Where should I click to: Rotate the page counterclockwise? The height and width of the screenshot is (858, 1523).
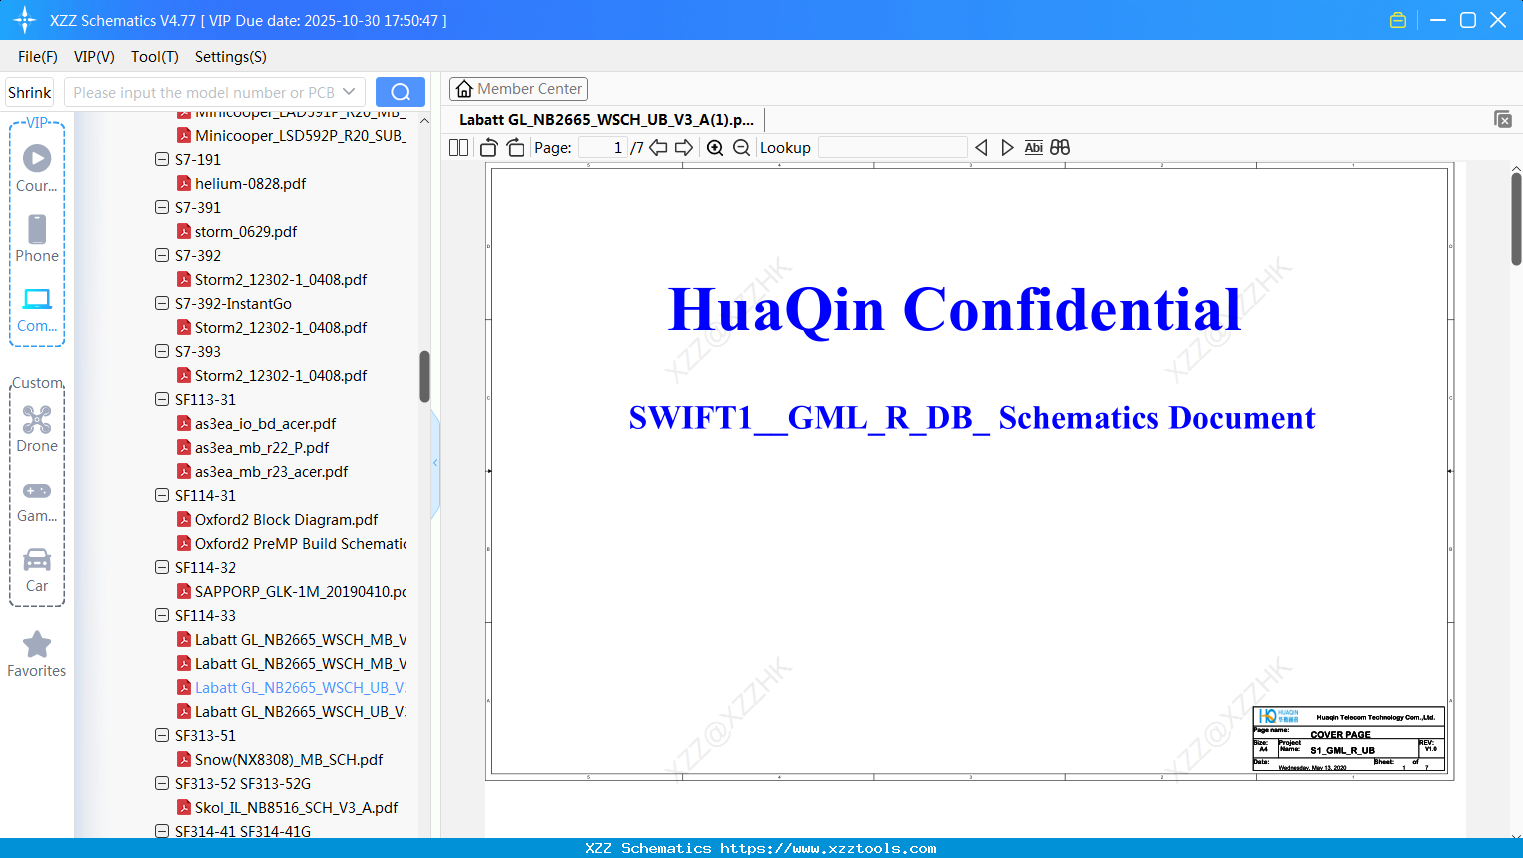click(x=488, y=148)
